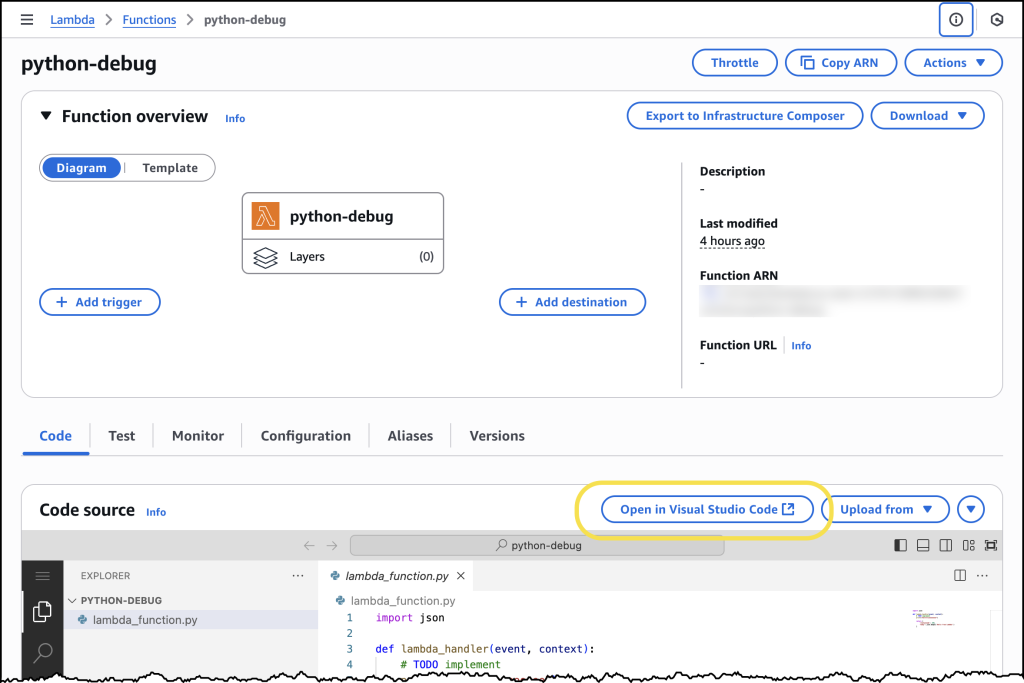Click the Copy icon in the editor activity bar

[x=43, y=611]
